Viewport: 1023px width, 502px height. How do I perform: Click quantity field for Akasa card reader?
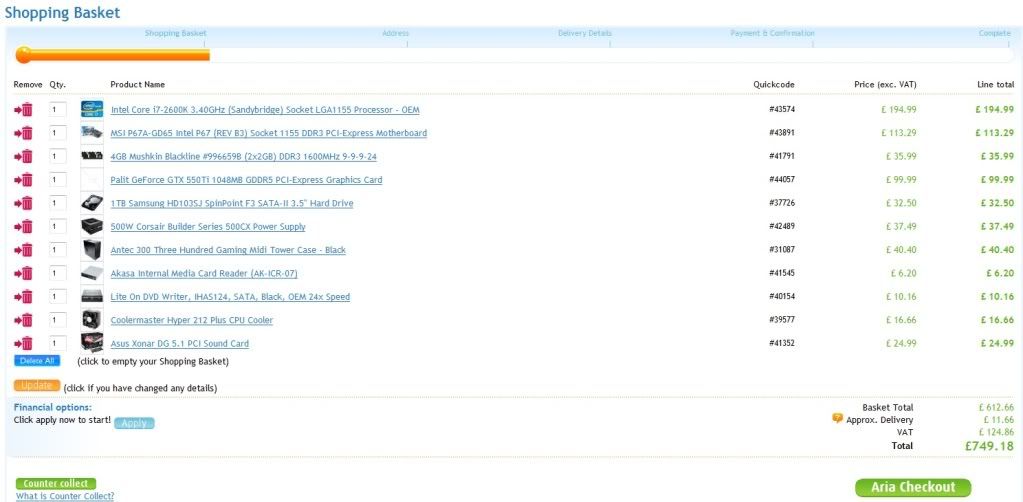click(x=57, y=273)
